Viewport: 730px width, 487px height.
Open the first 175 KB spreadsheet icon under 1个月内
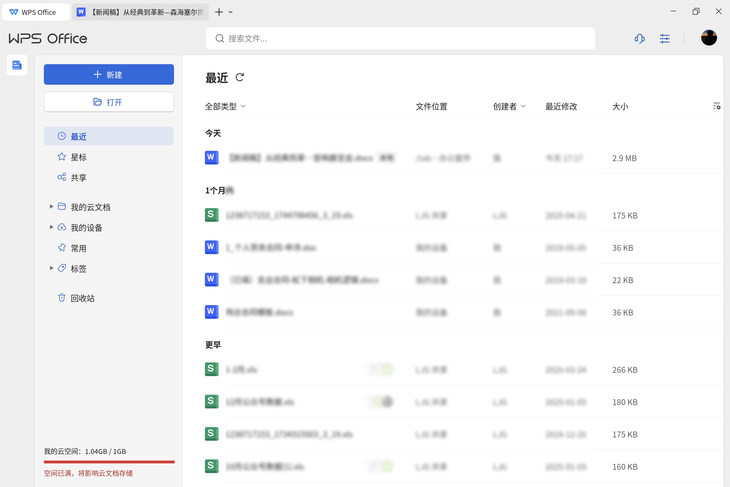point(211,215)
